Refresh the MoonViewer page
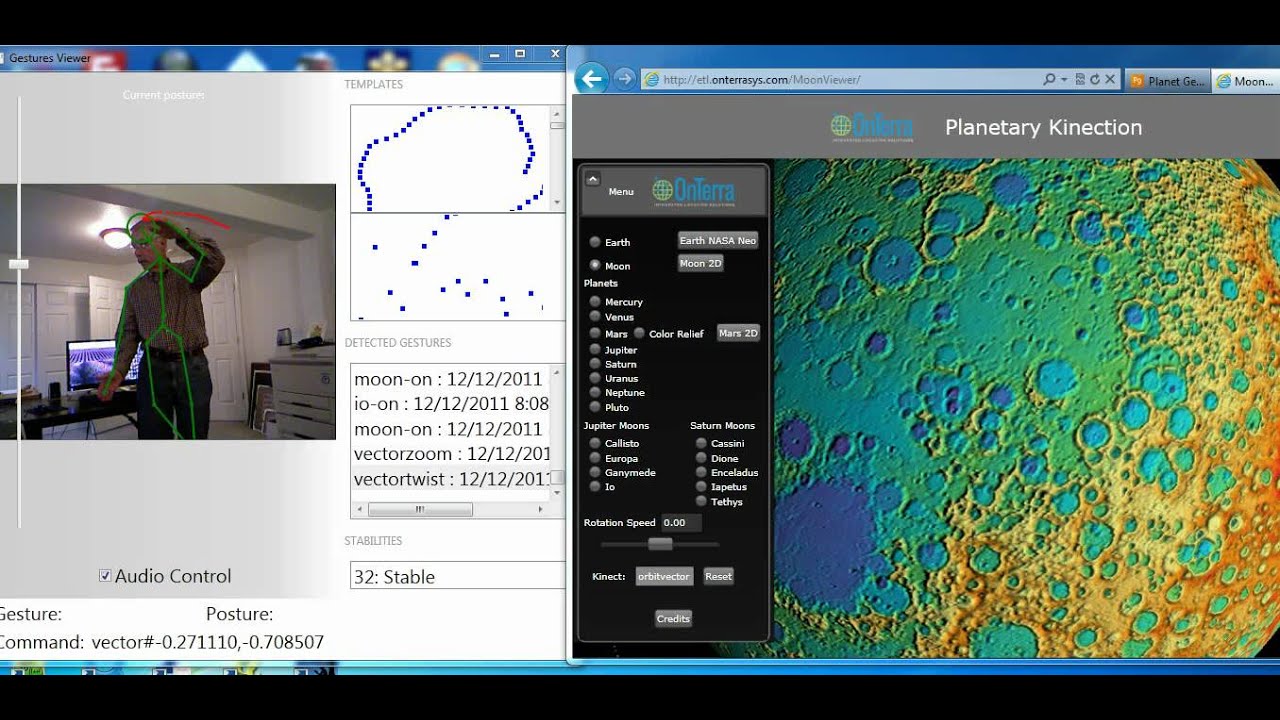Screen dimensions: 1280x720 coord(1095,80)
